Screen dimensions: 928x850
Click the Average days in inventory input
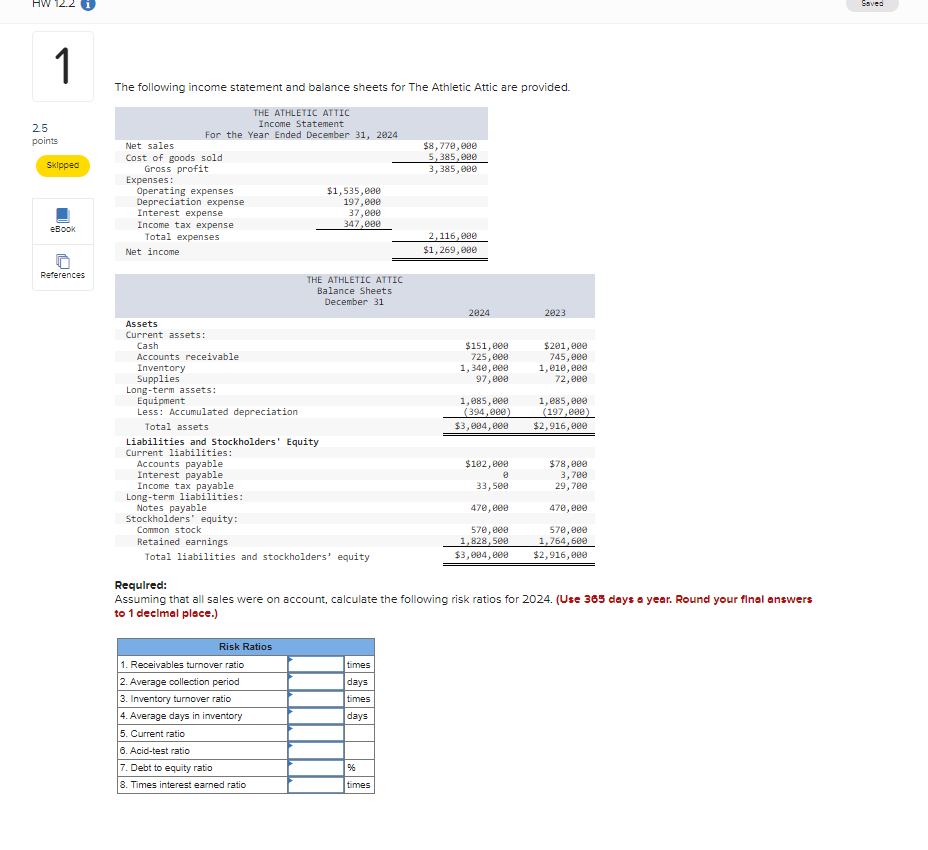[x=316, y=716]
